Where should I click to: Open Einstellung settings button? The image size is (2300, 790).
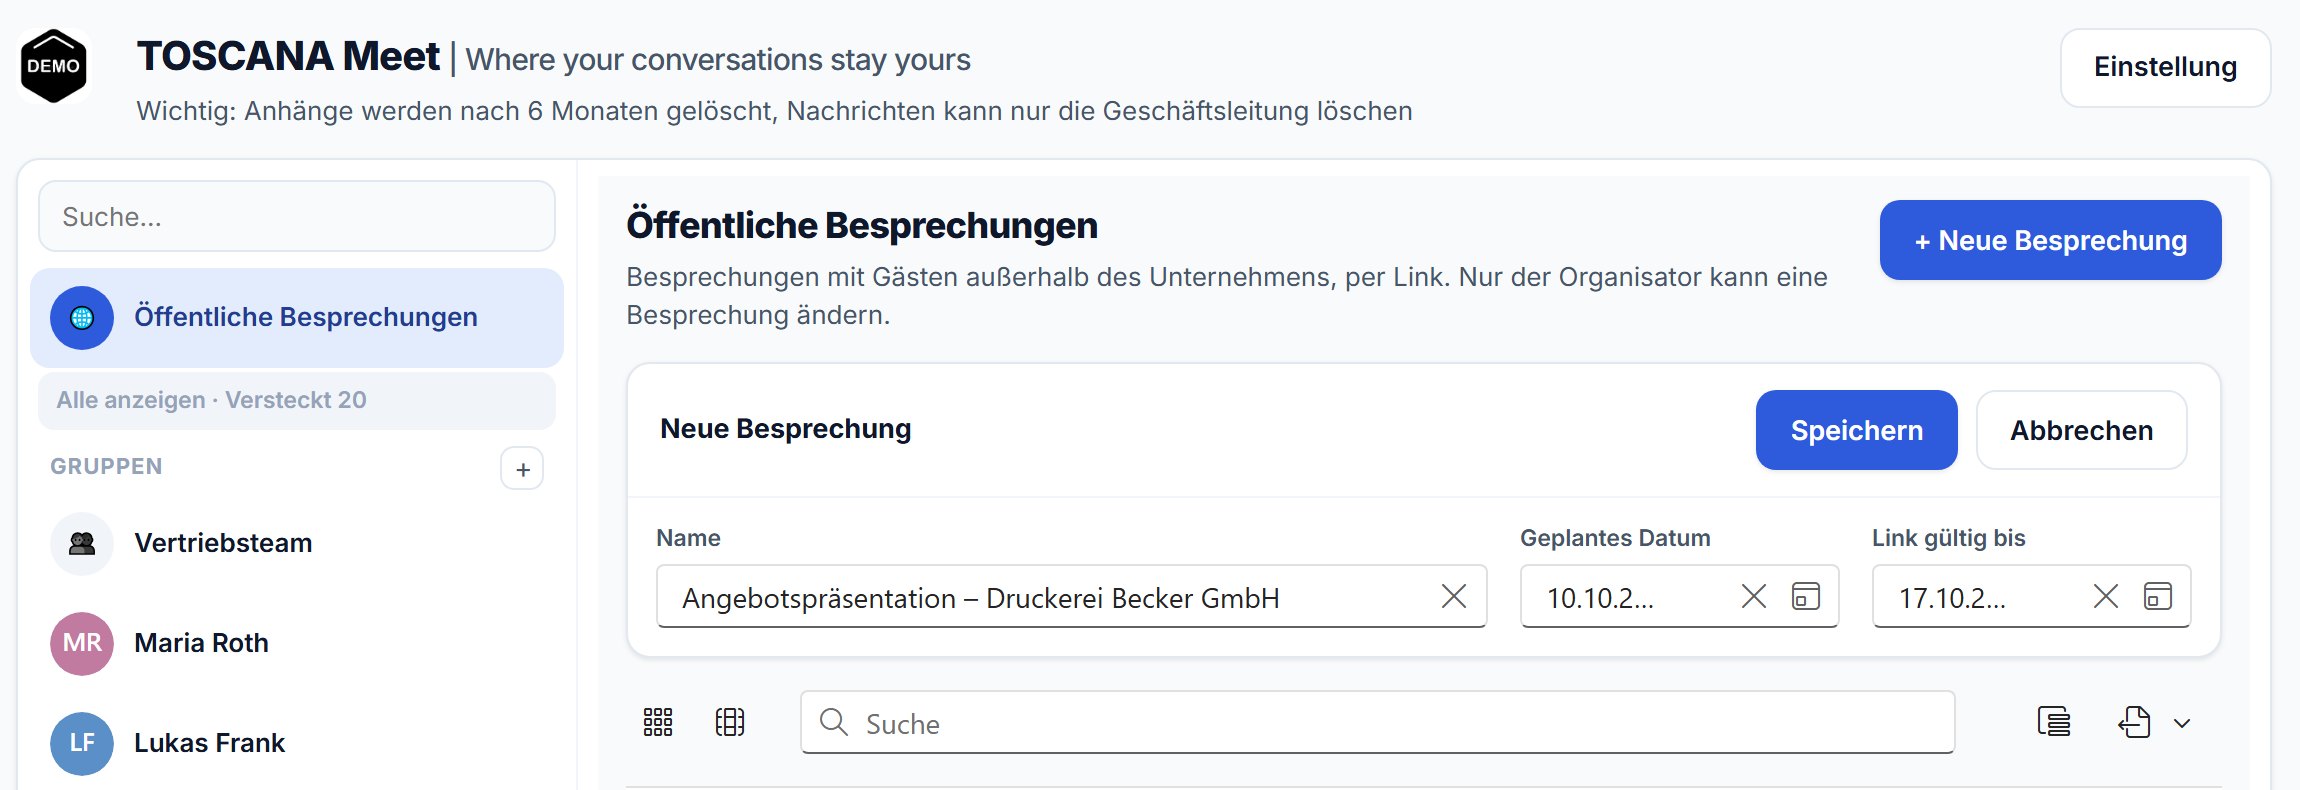pos(2165,67)
